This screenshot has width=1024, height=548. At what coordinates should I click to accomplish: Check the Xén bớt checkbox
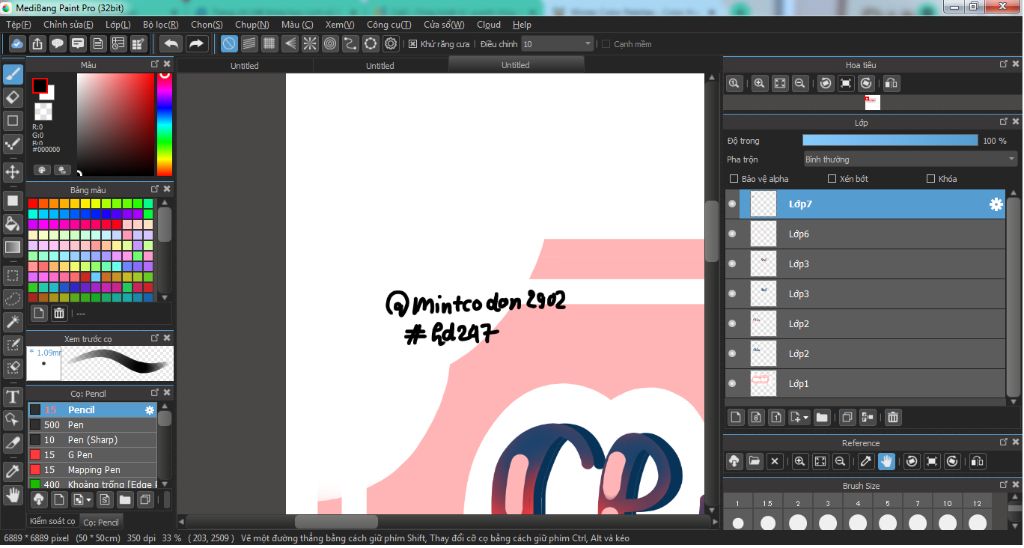point(832,178)
